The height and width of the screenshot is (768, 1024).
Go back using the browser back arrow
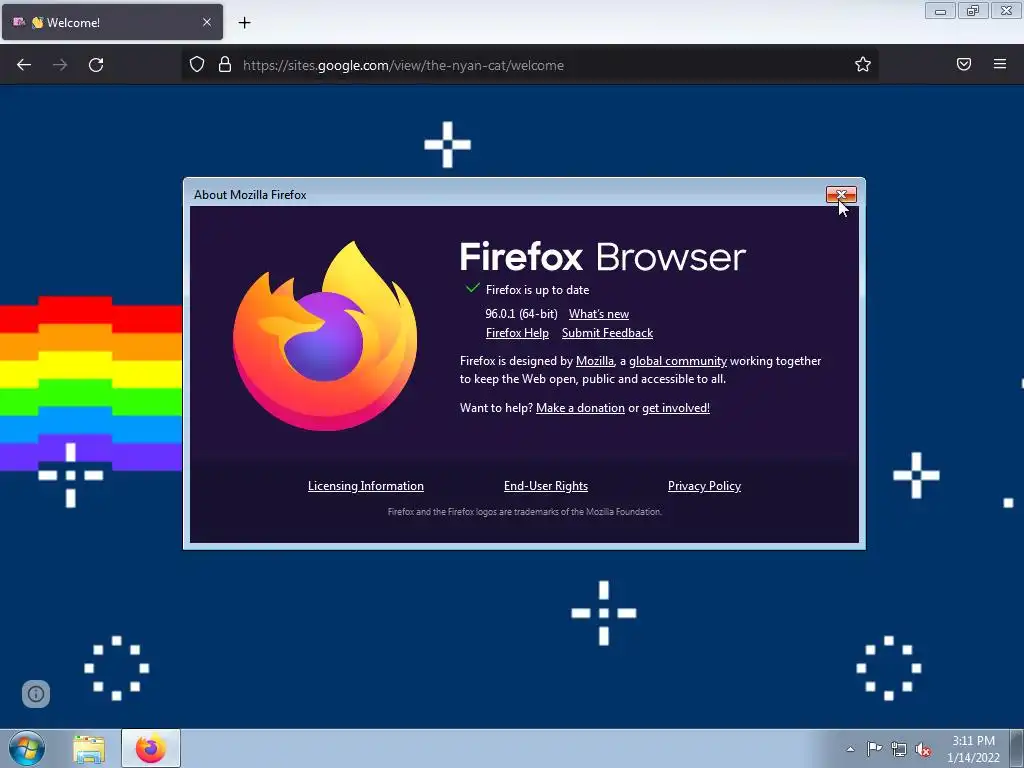[x=24, y=65]
